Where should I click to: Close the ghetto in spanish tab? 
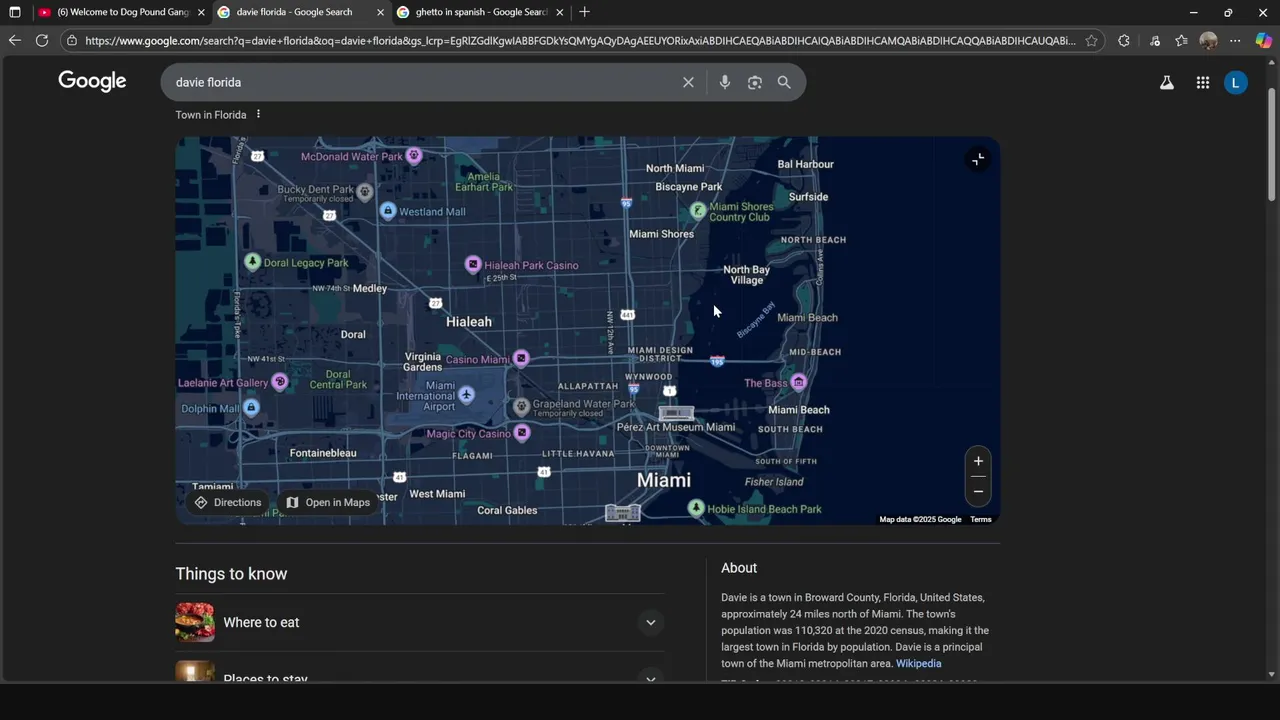(x=559, y=12)
